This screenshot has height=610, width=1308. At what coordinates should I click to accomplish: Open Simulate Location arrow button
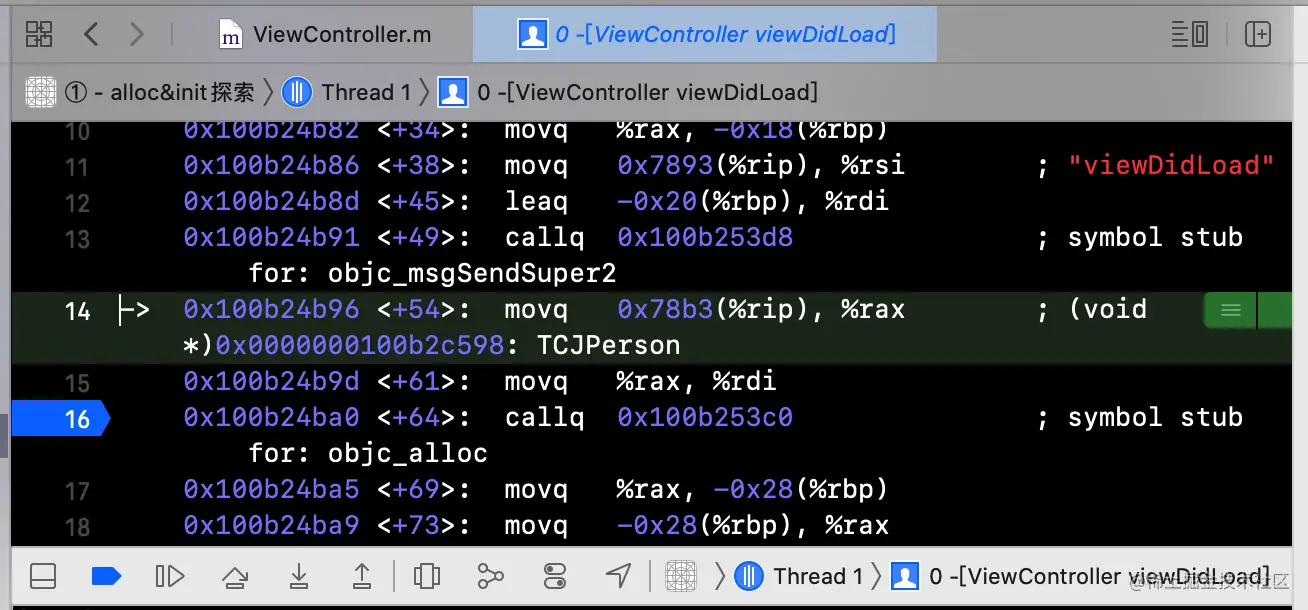[619, 576]
